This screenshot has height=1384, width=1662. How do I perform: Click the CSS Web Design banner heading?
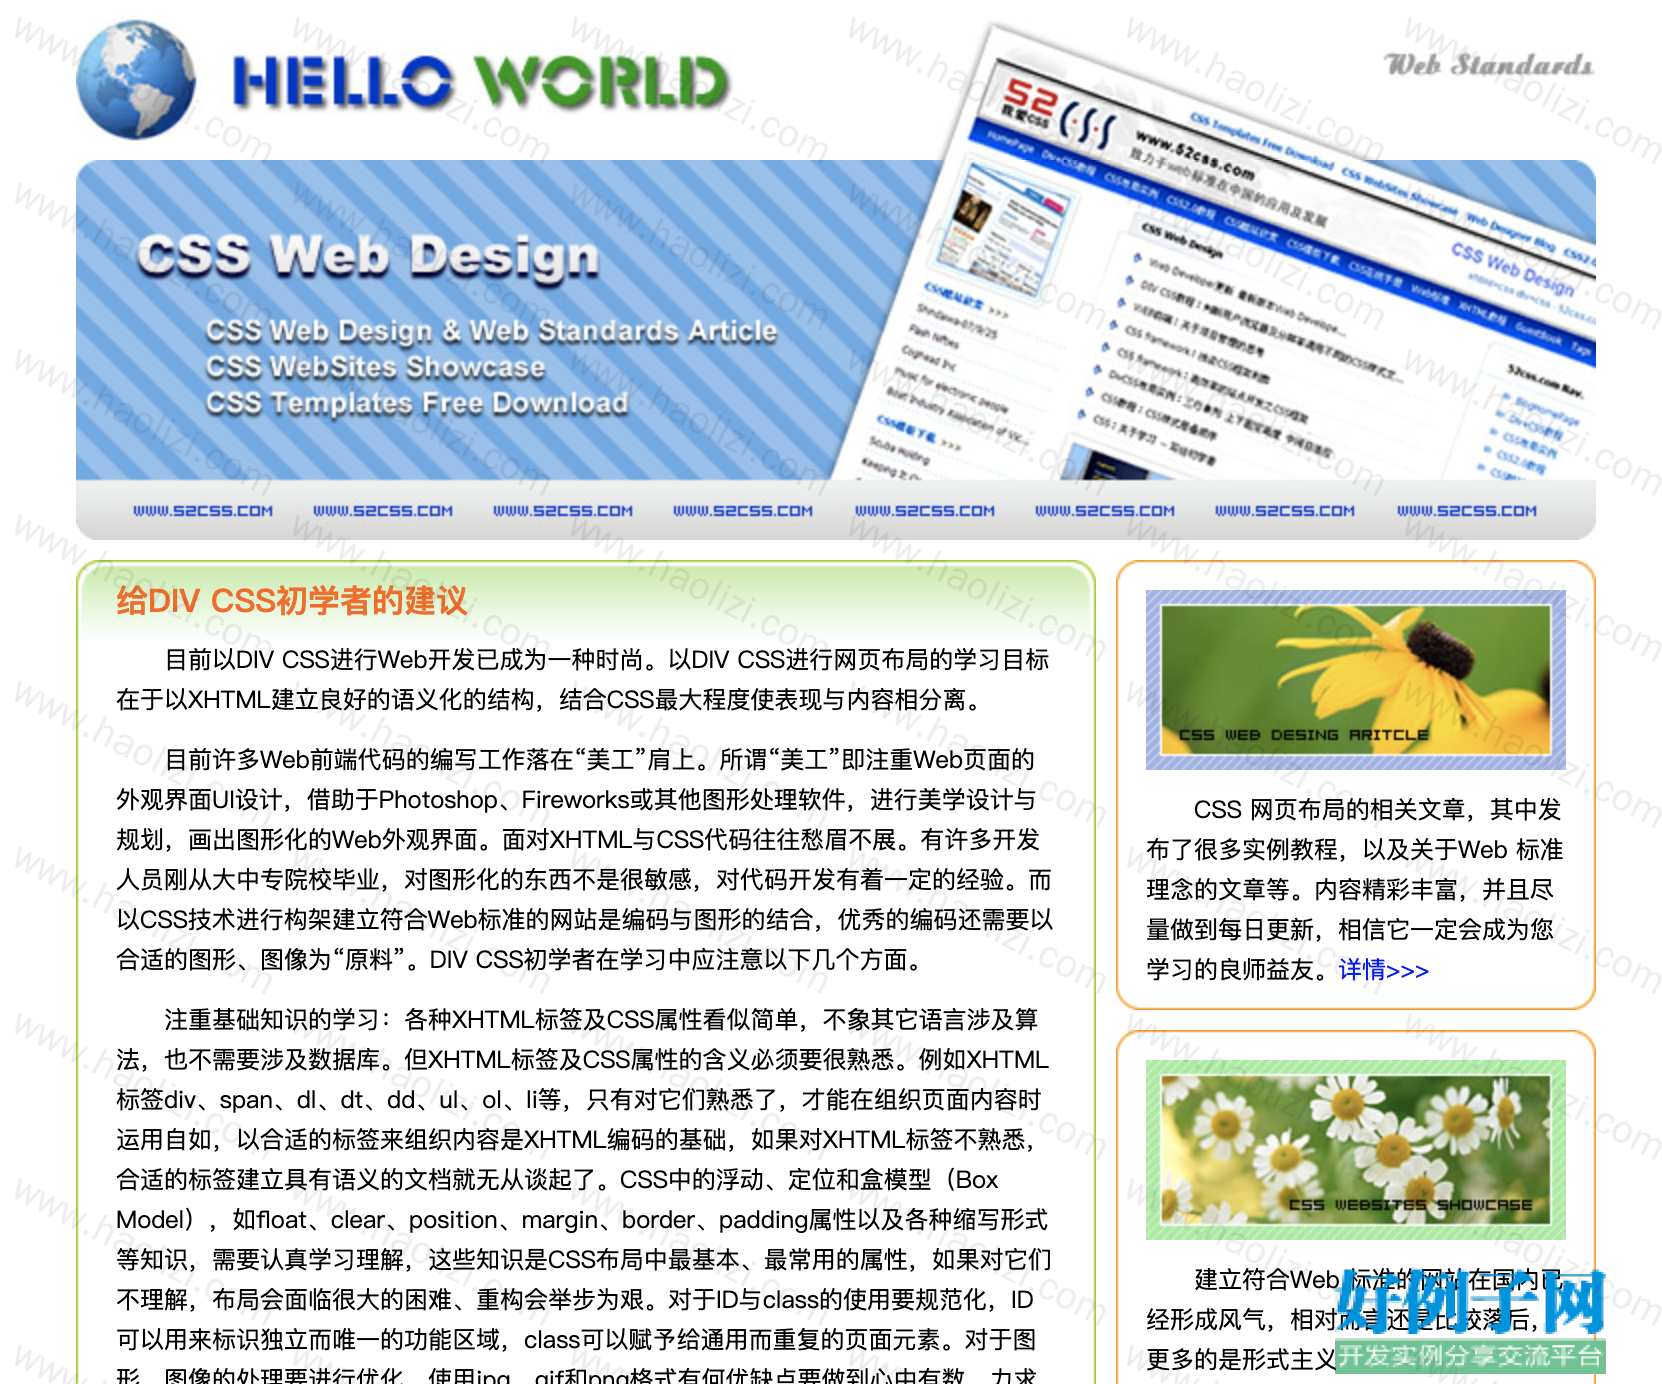point(368,255)
